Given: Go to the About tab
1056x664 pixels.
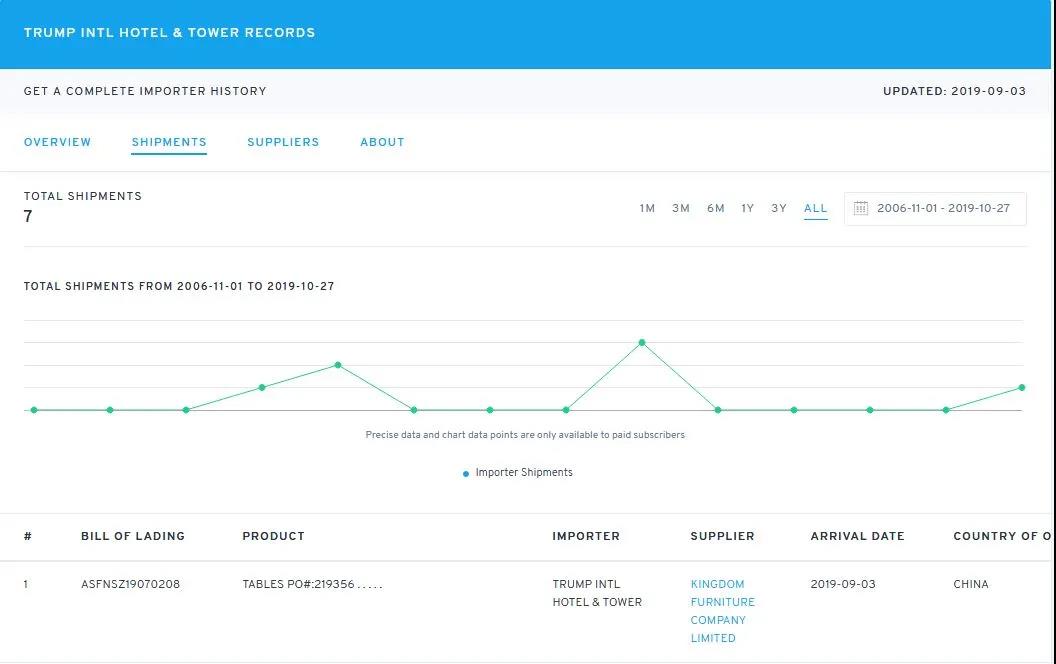Looking at the screenshot, I should click(382, 142).
